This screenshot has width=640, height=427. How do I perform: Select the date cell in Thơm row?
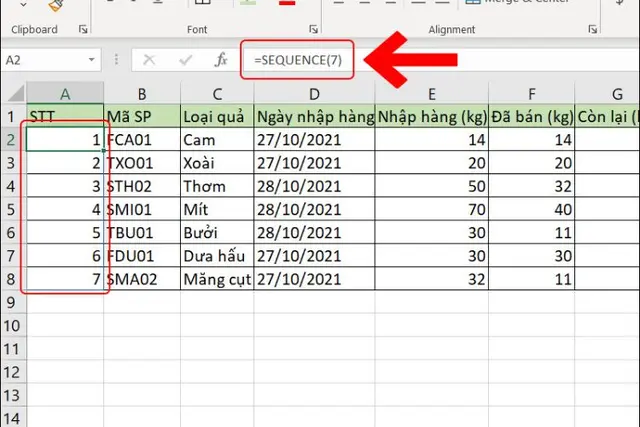pyautogui.click(x=314, y=186)
